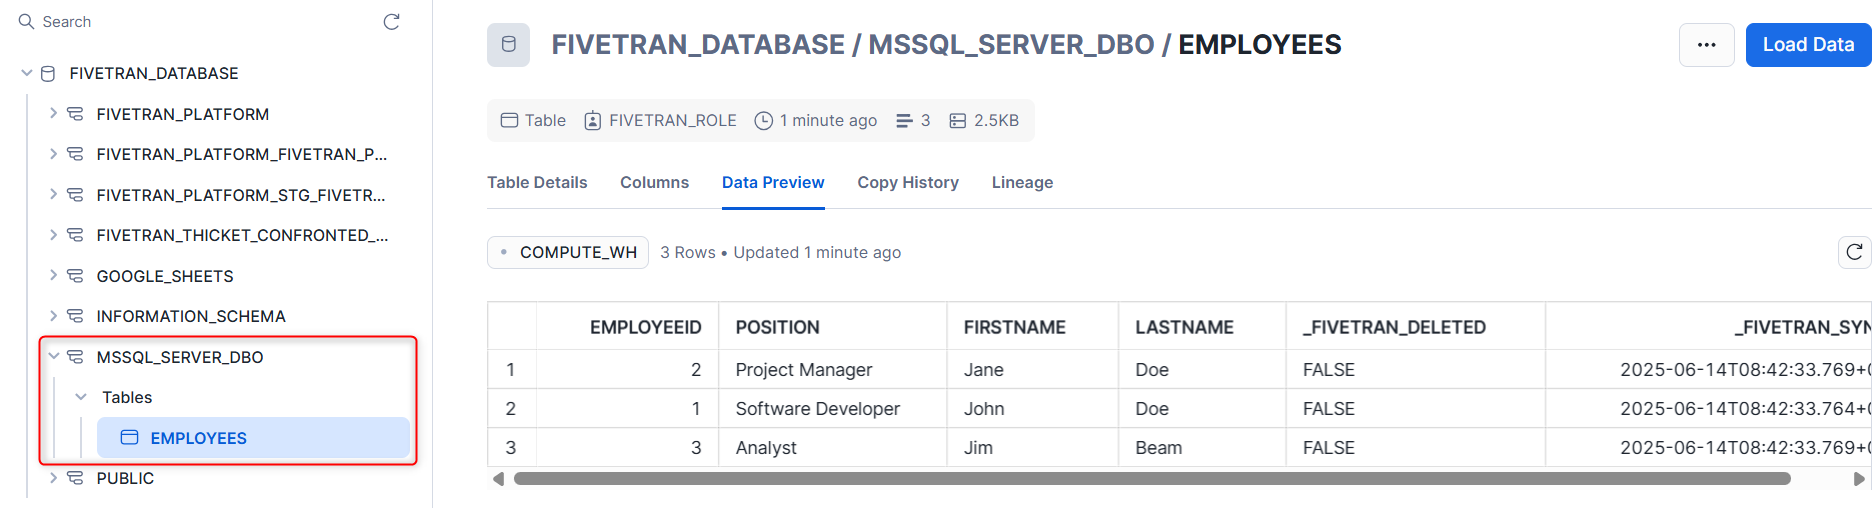Expand the FIVETRAN_PLATFORM_STG_FIVETR... schema
Viewport: 1872px width, 508px height.
53,195
